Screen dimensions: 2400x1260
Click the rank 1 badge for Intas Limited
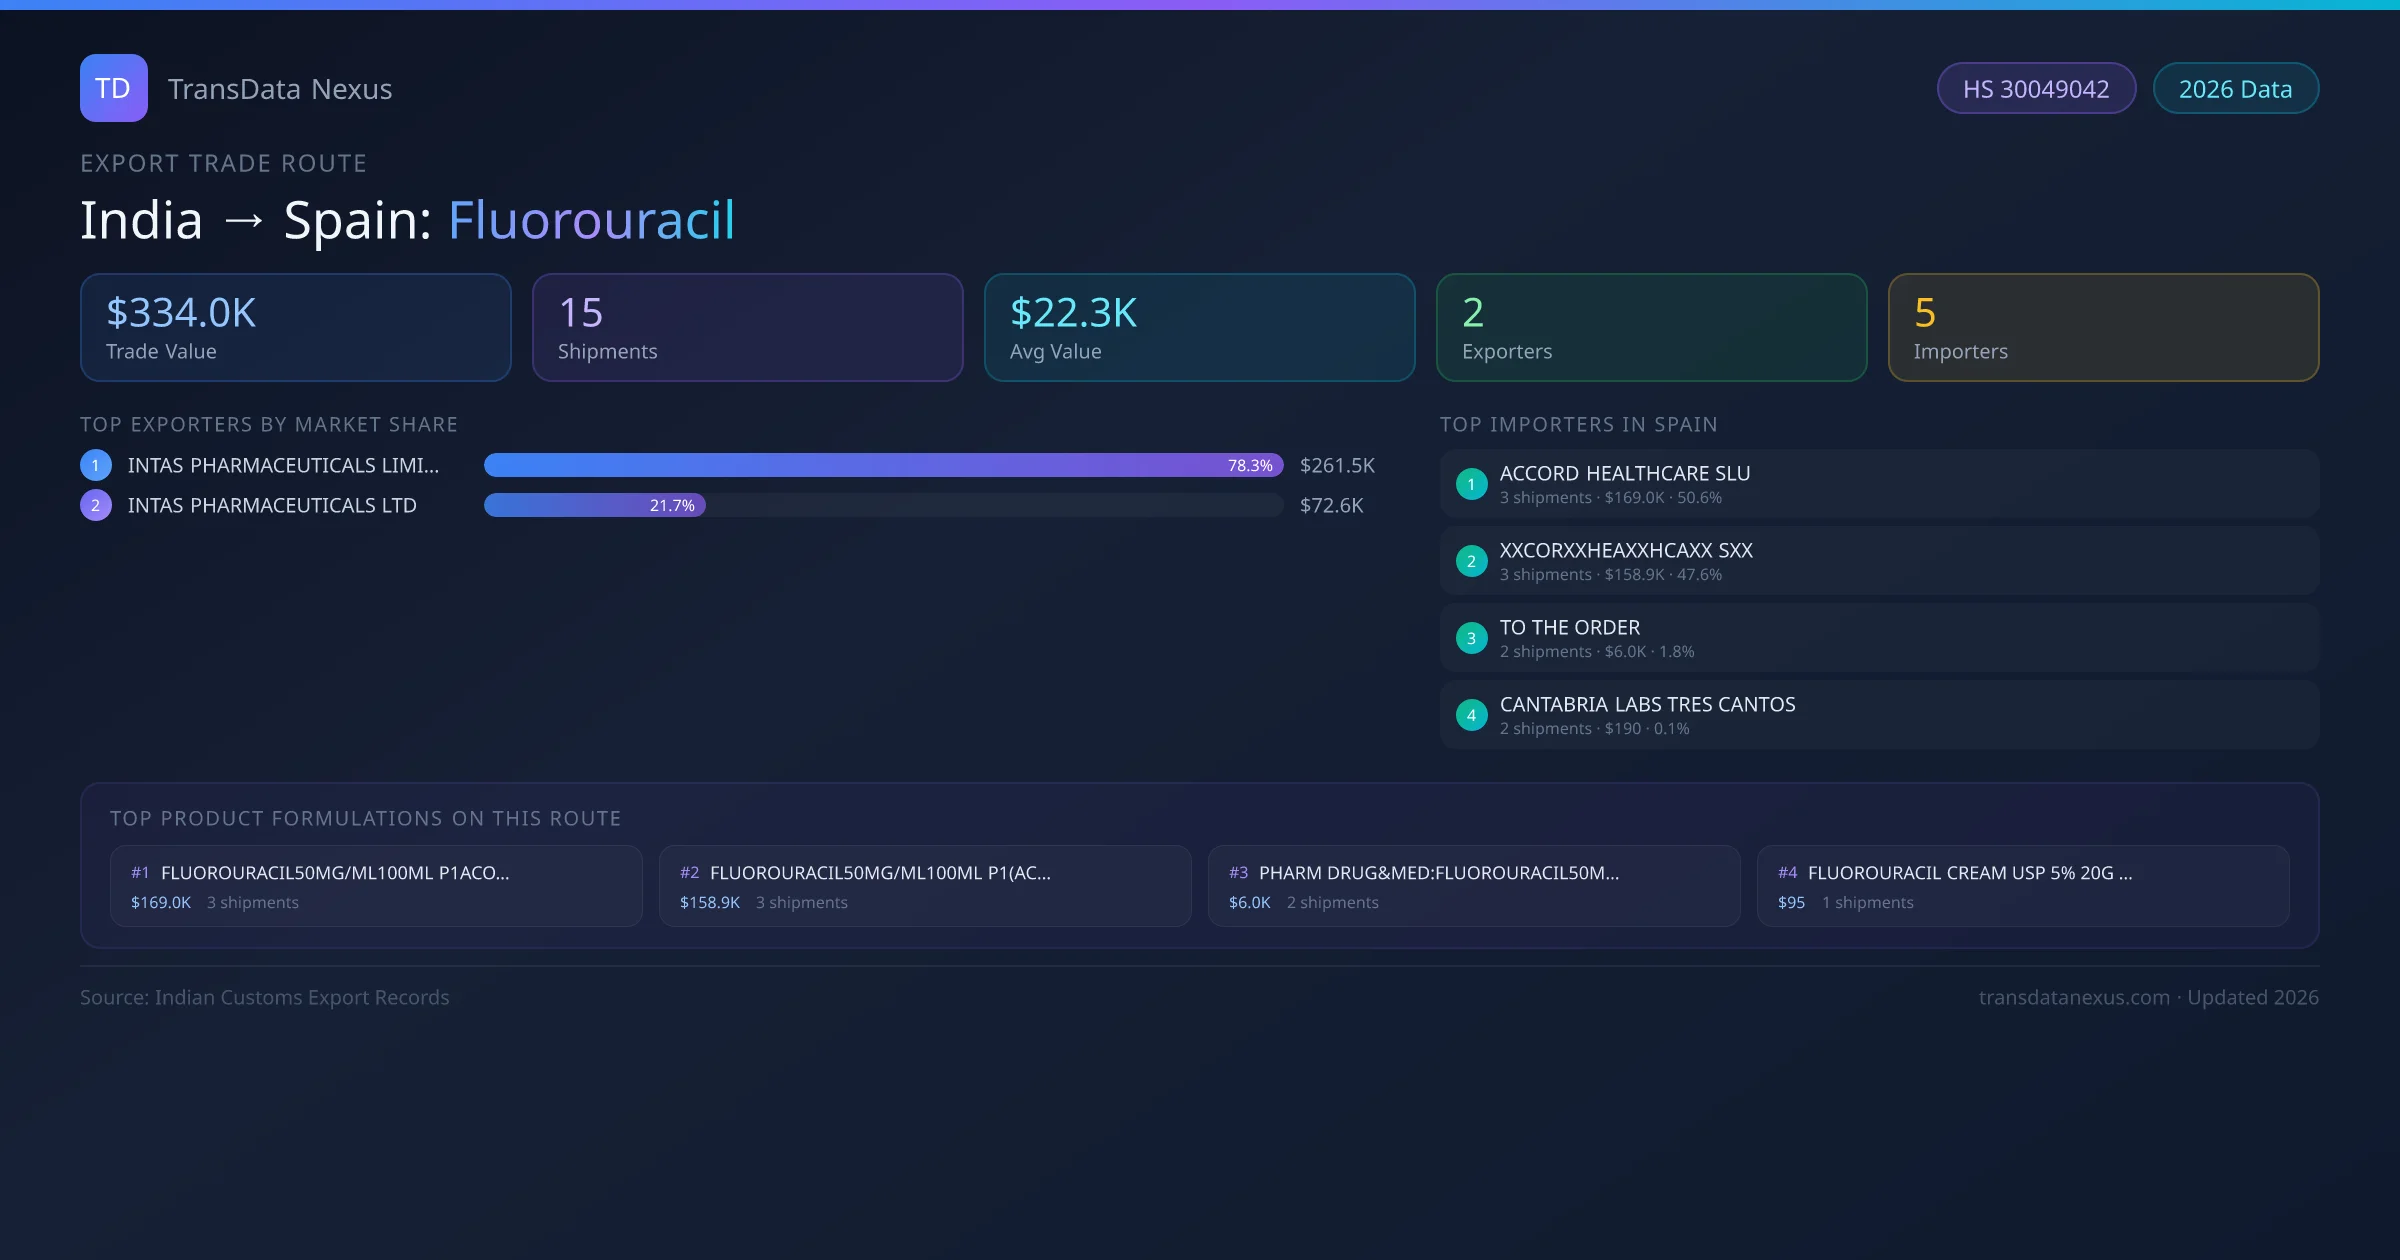tap(96, 465)
